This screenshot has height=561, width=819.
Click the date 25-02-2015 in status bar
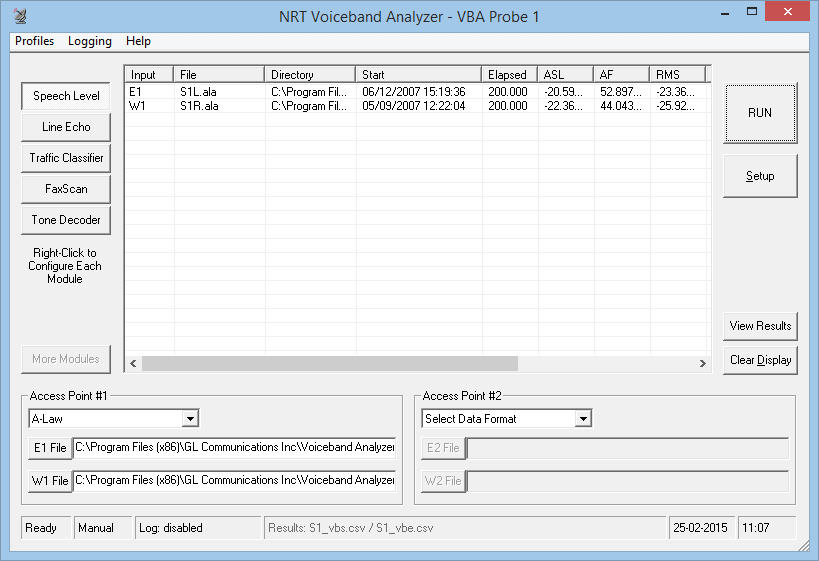coord(700,528)
